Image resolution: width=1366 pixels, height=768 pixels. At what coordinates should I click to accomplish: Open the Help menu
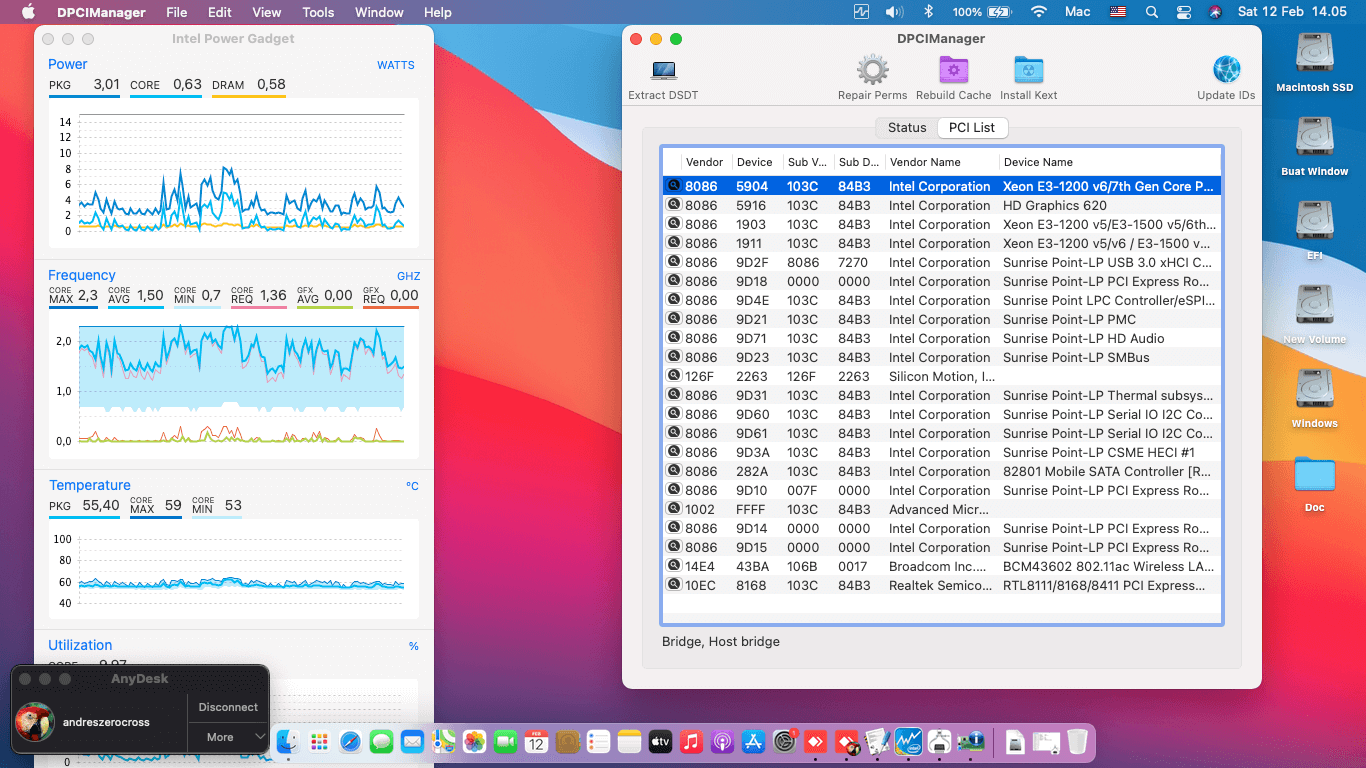[x=438, y=12]
